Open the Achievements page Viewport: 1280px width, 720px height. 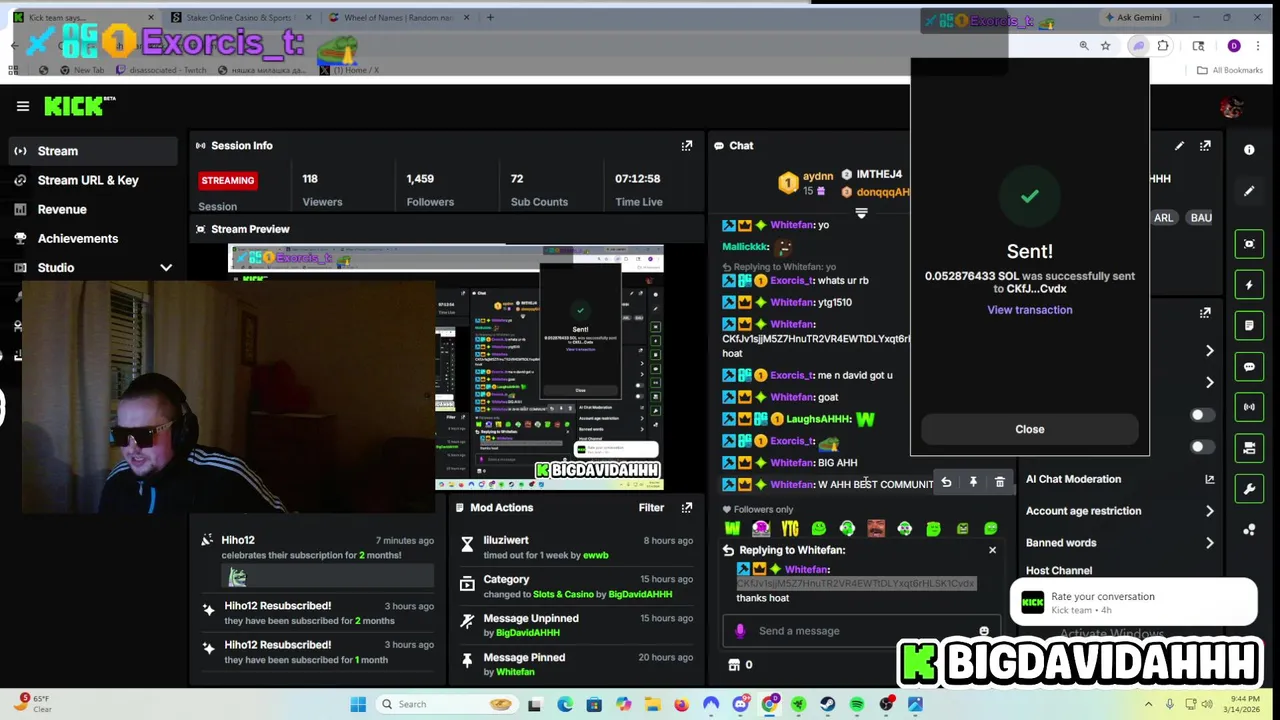pos(91,238)
